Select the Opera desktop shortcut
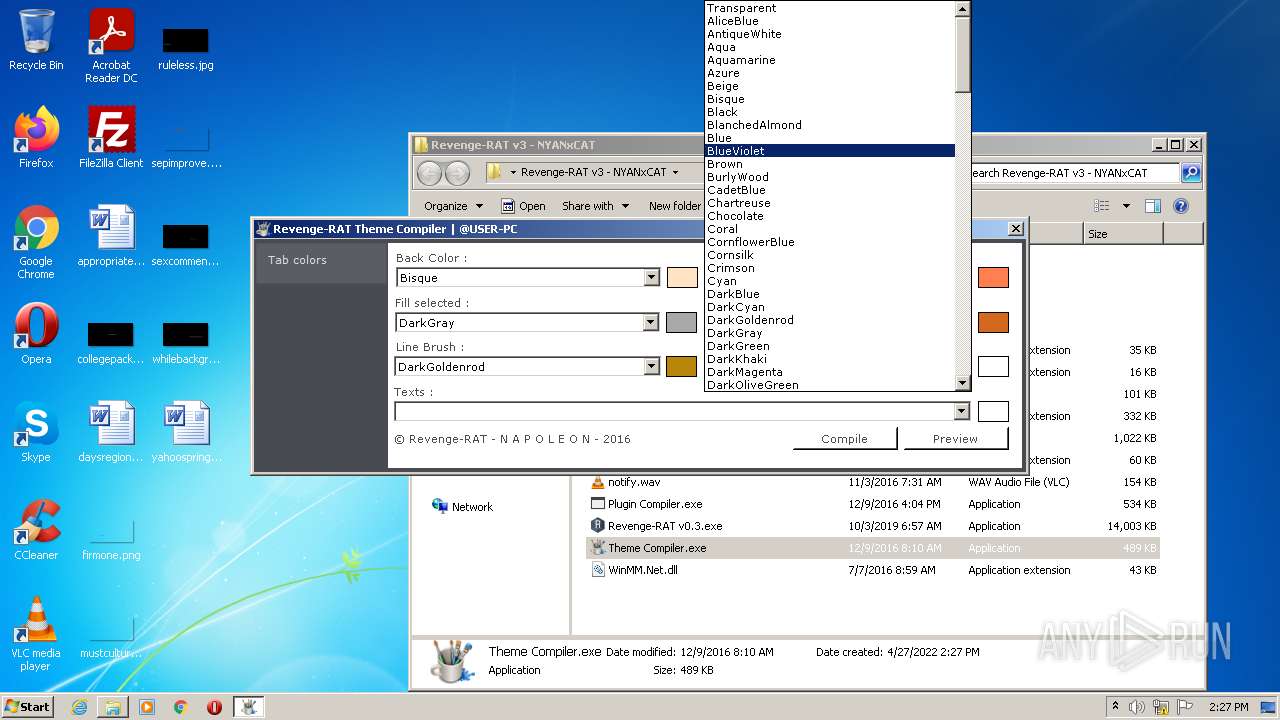Image resolution: width=1280 pixels, height=720 pixels. click(36, 334)
